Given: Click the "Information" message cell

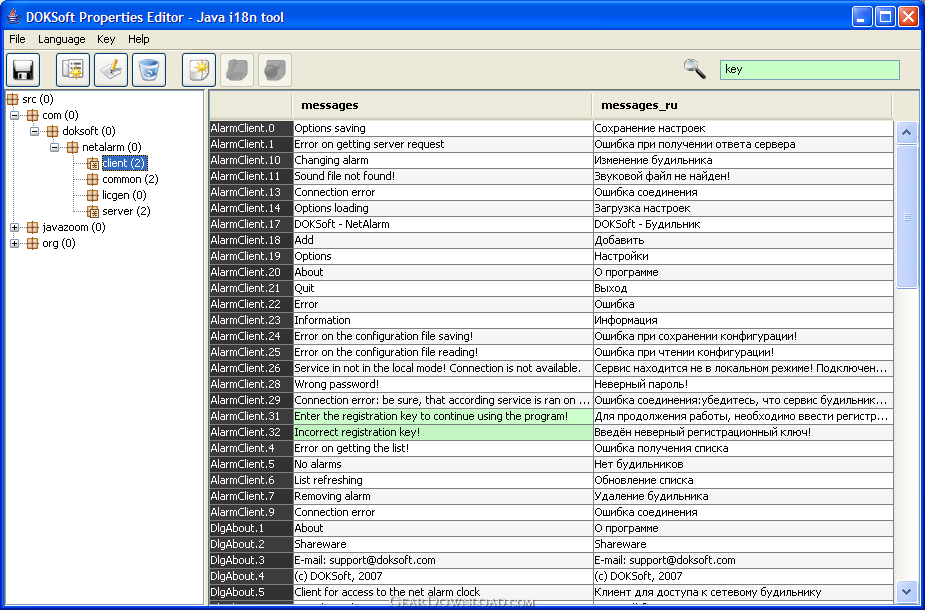Looking at the screenshot, I should pos(443,320).
